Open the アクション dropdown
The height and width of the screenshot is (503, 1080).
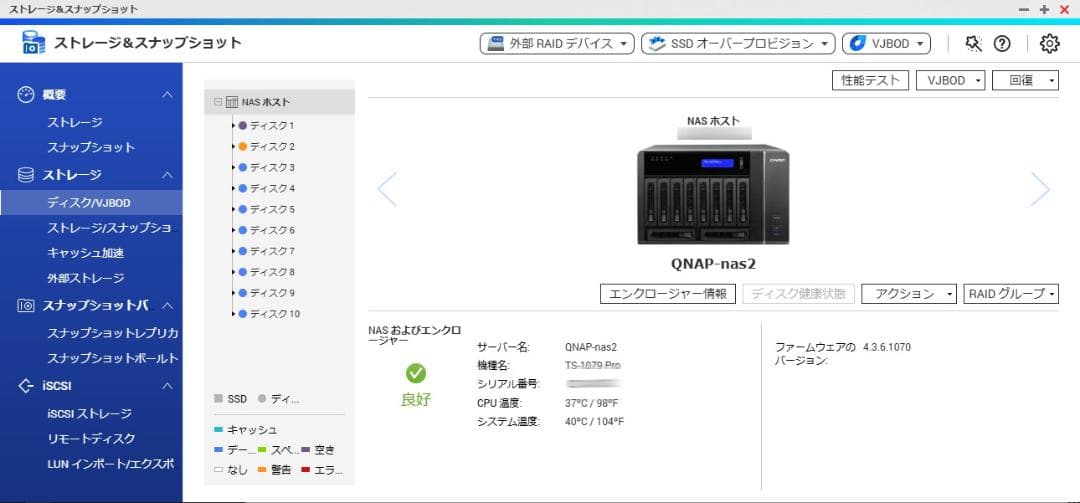(x=909, y=294)
